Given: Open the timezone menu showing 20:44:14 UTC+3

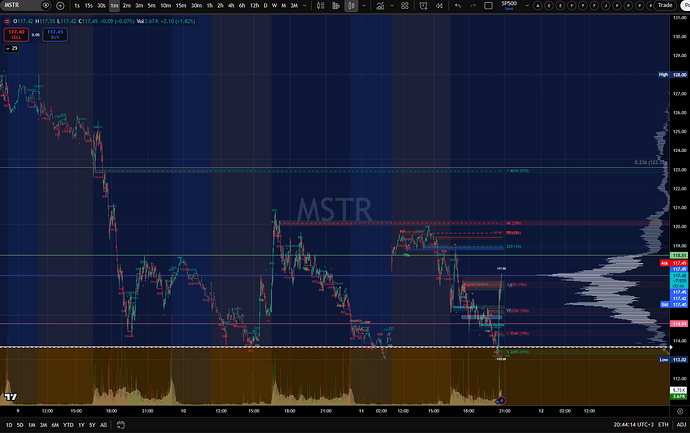Looking at the screenshot, I should [633, 425].
